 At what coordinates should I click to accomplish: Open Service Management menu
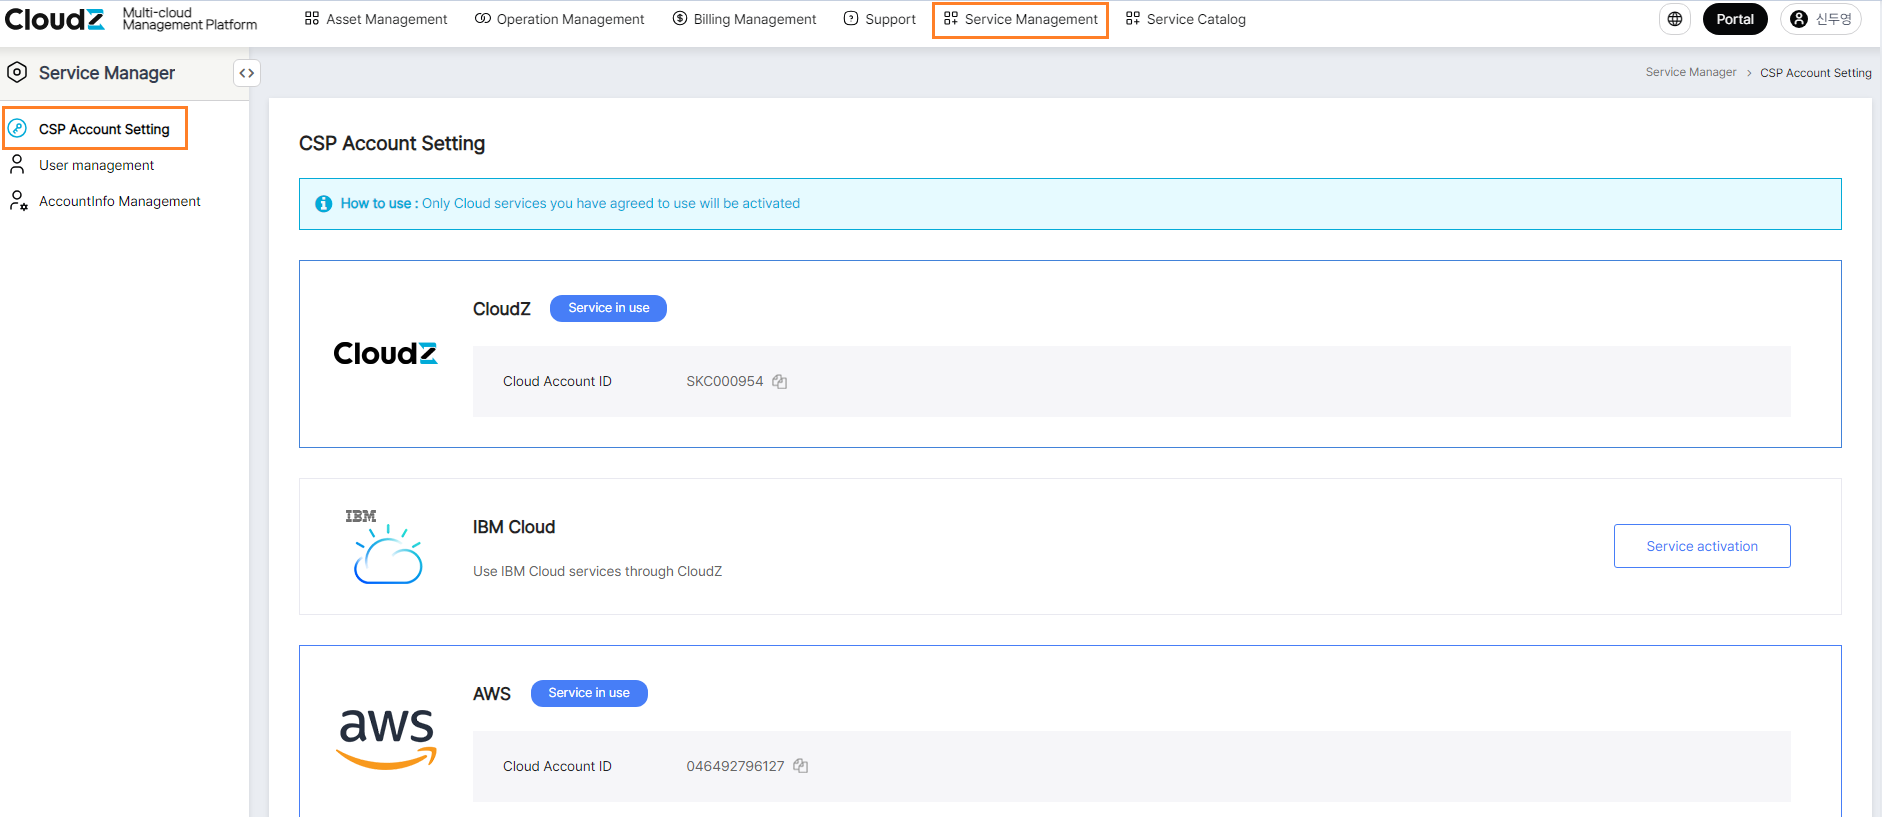coord(1020,19)
